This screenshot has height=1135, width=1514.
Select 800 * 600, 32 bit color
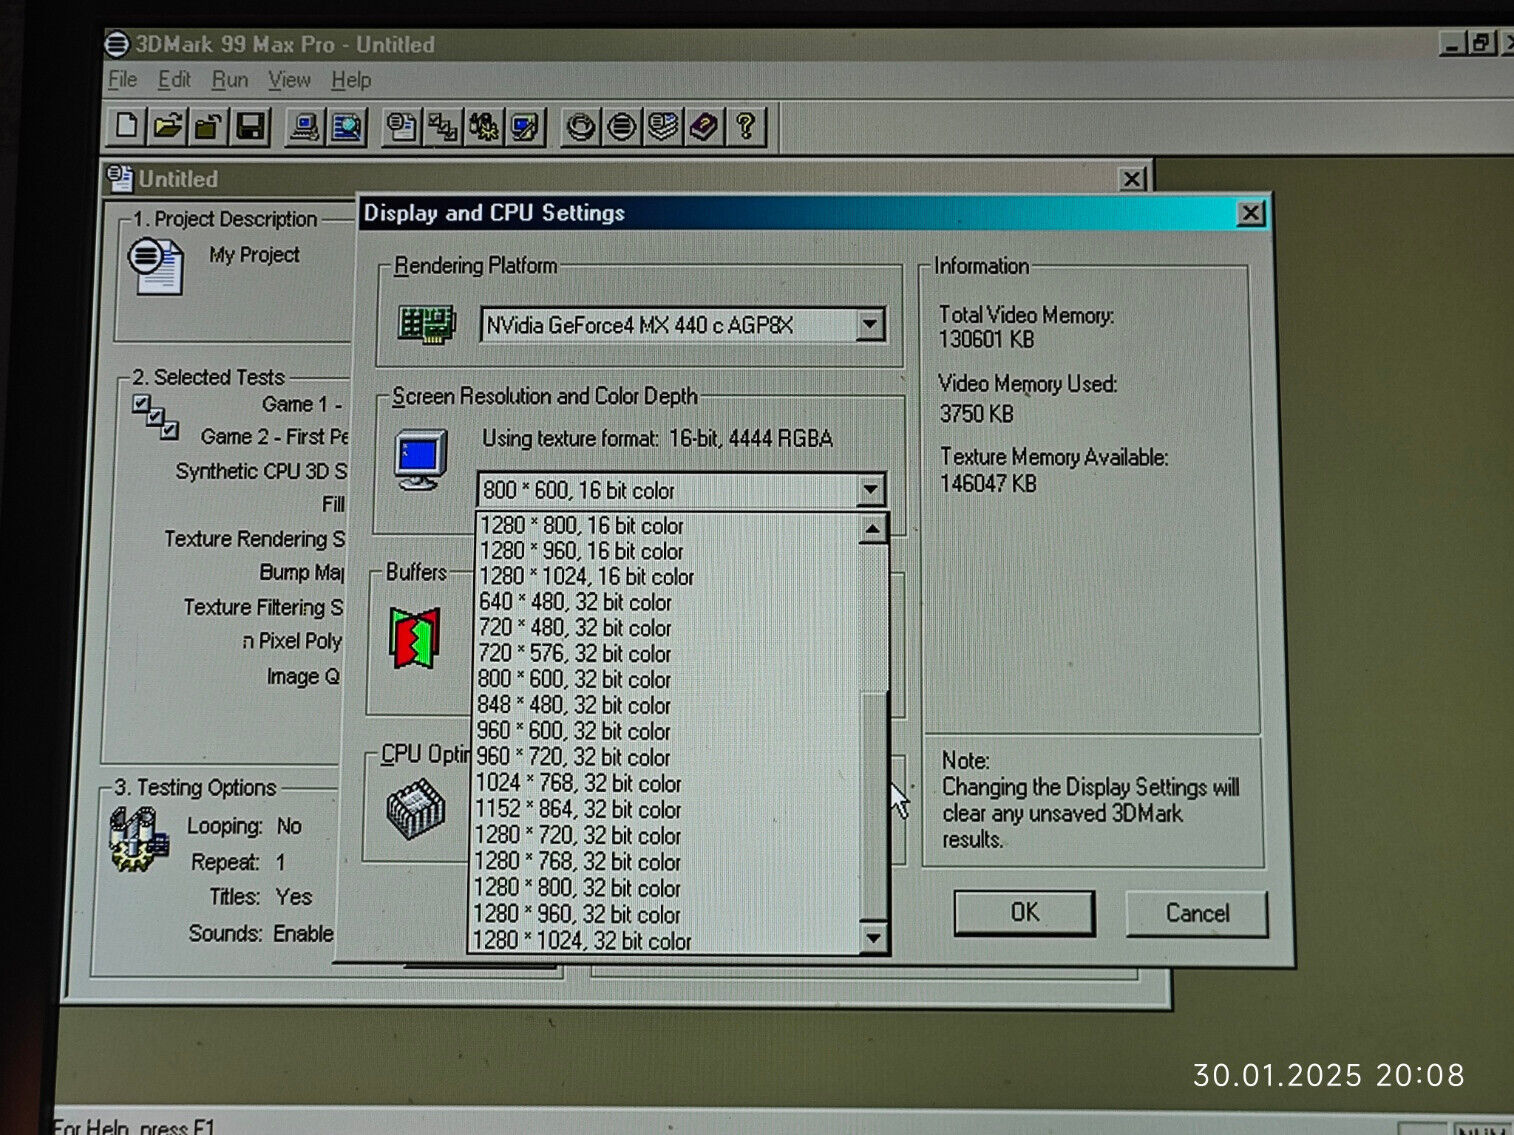tap(667, 681)
